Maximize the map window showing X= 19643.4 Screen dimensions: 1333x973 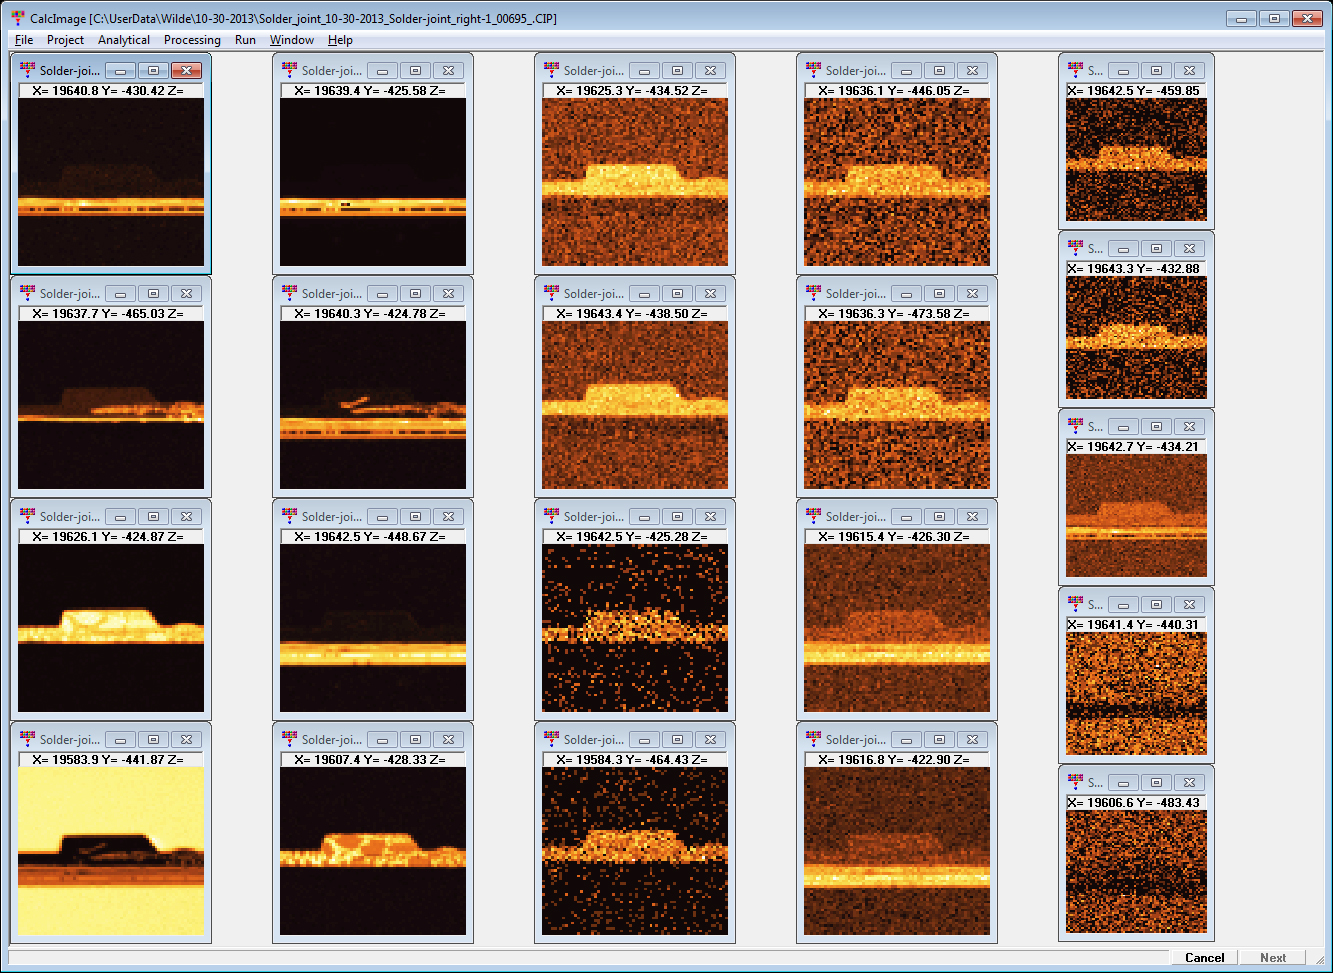point(677,294)
